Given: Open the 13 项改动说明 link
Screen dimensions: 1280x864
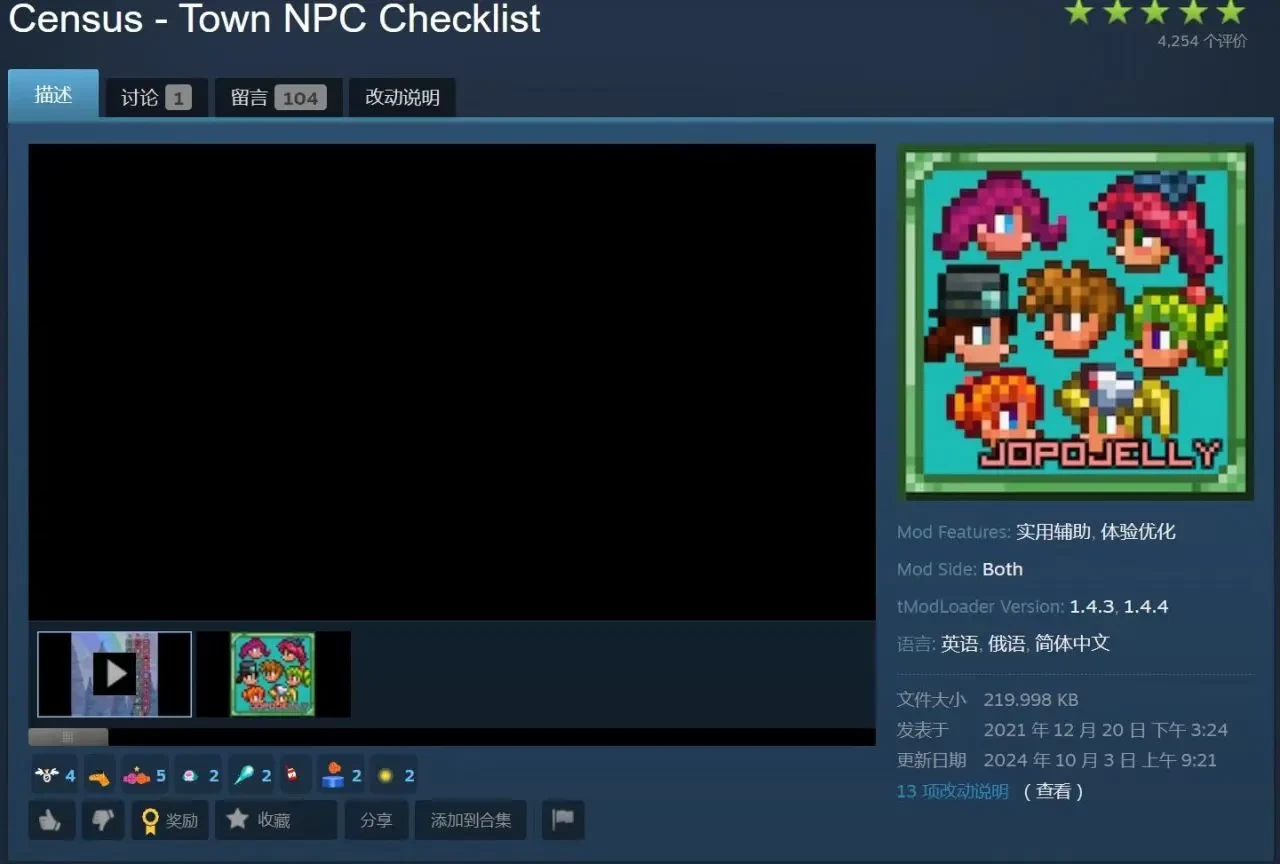Looking at the screenshot, I should pyautogui.click(x=952, y=791).
